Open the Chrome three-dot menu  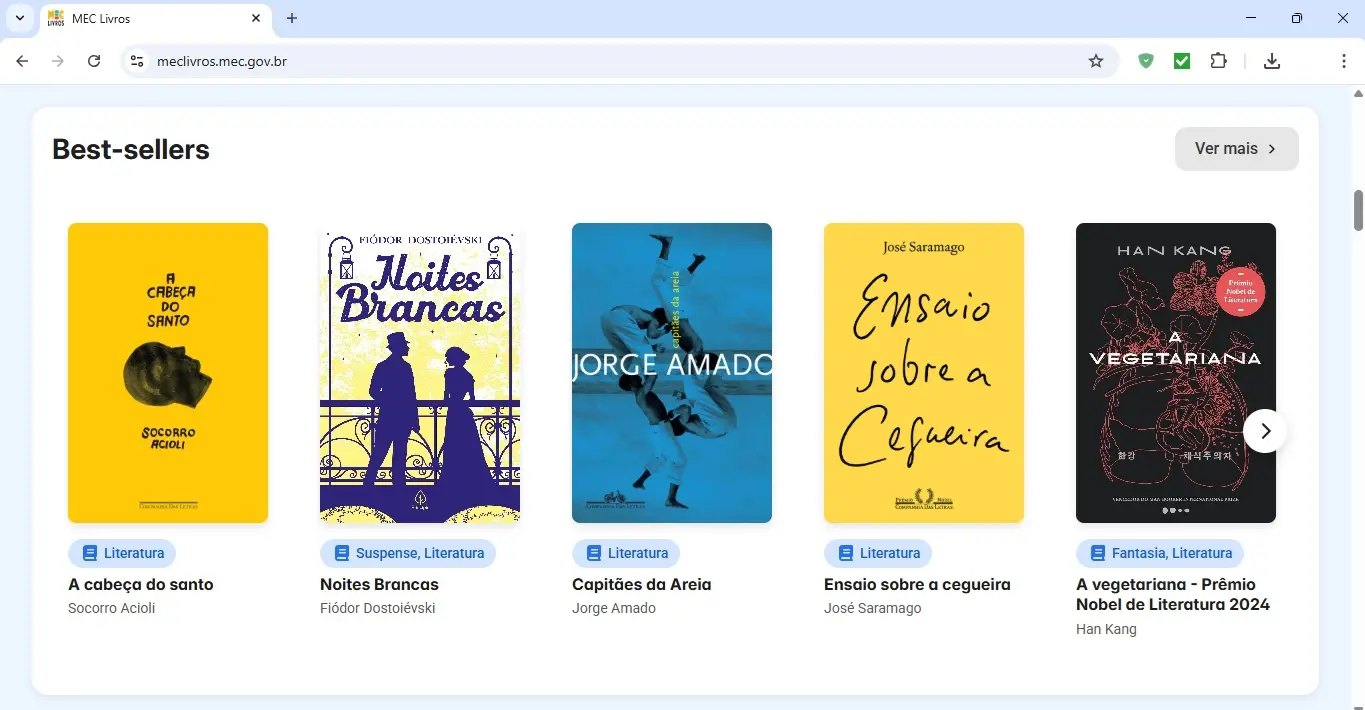pyautogui.click(x=1344, y=61)
